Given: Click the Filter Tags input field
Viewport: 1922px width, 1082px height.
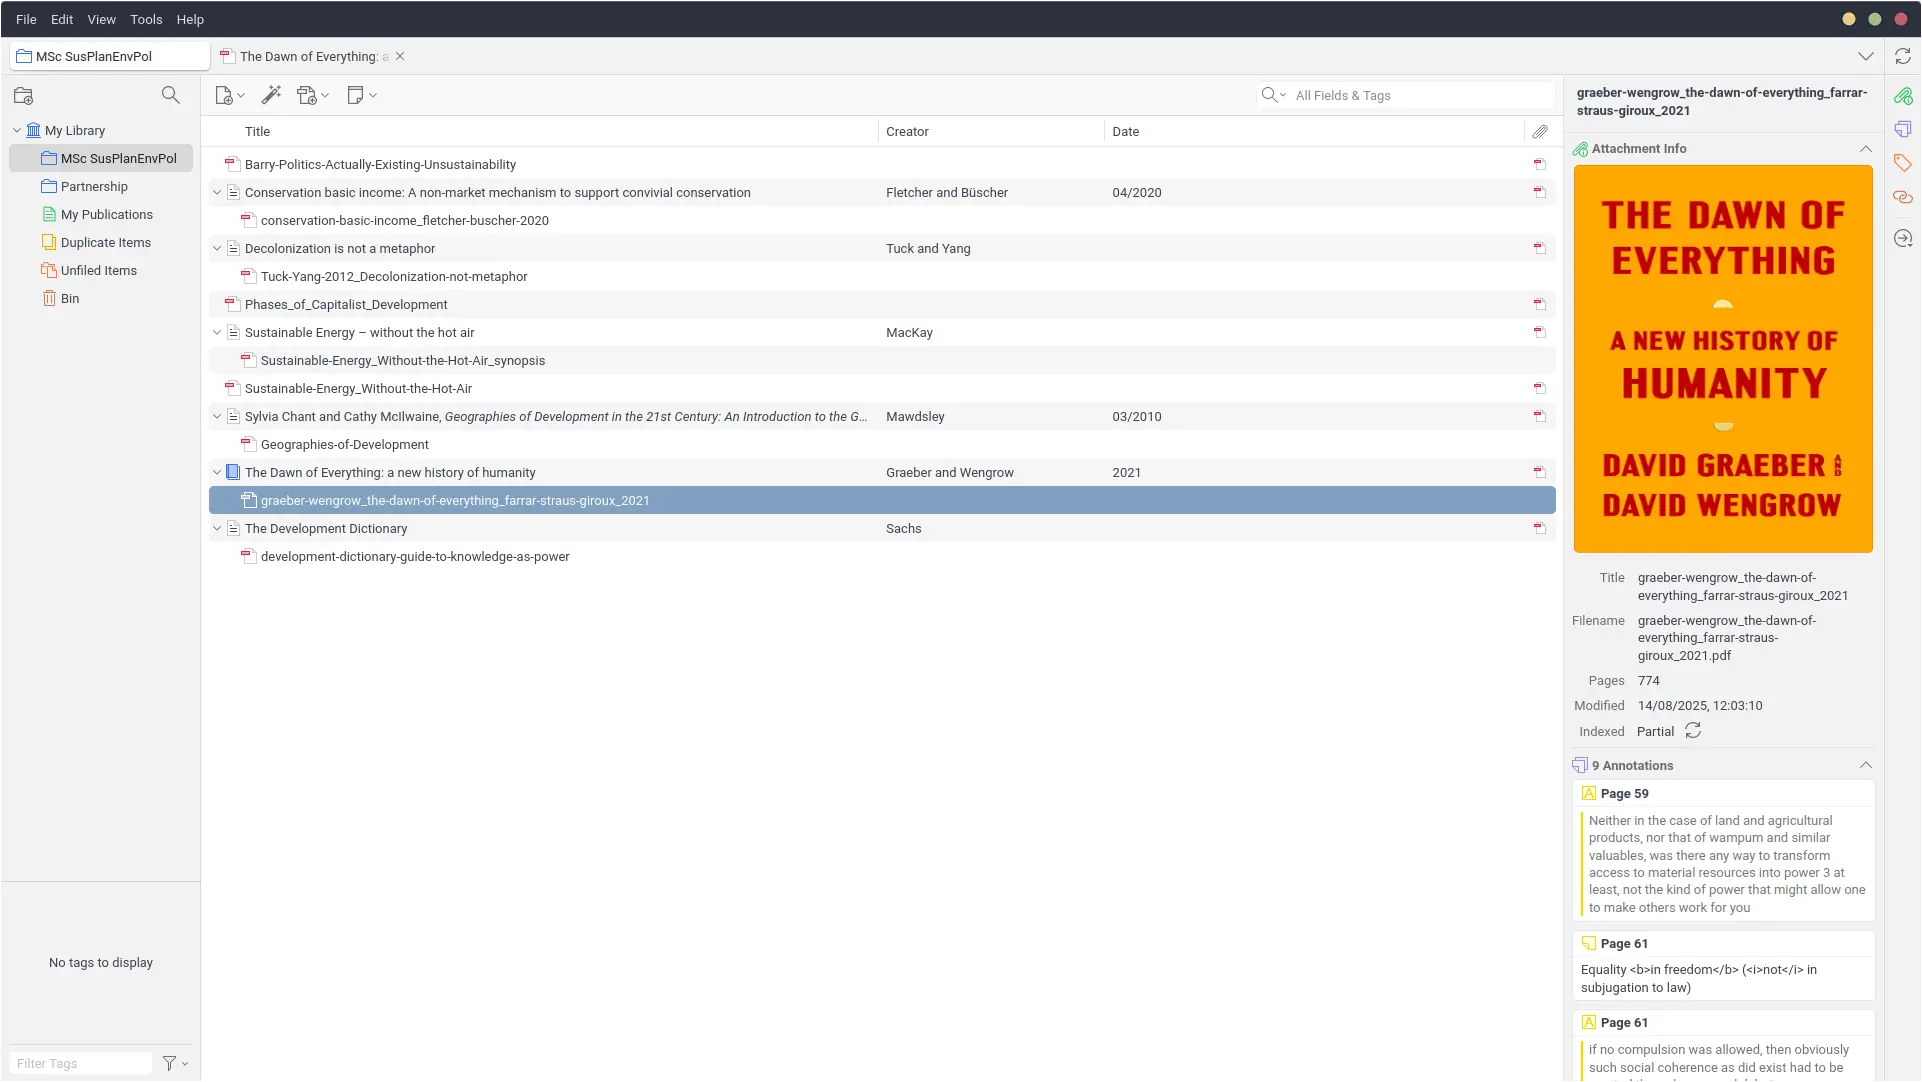Looking at the screenshot, I should (x=80, y=1063).
